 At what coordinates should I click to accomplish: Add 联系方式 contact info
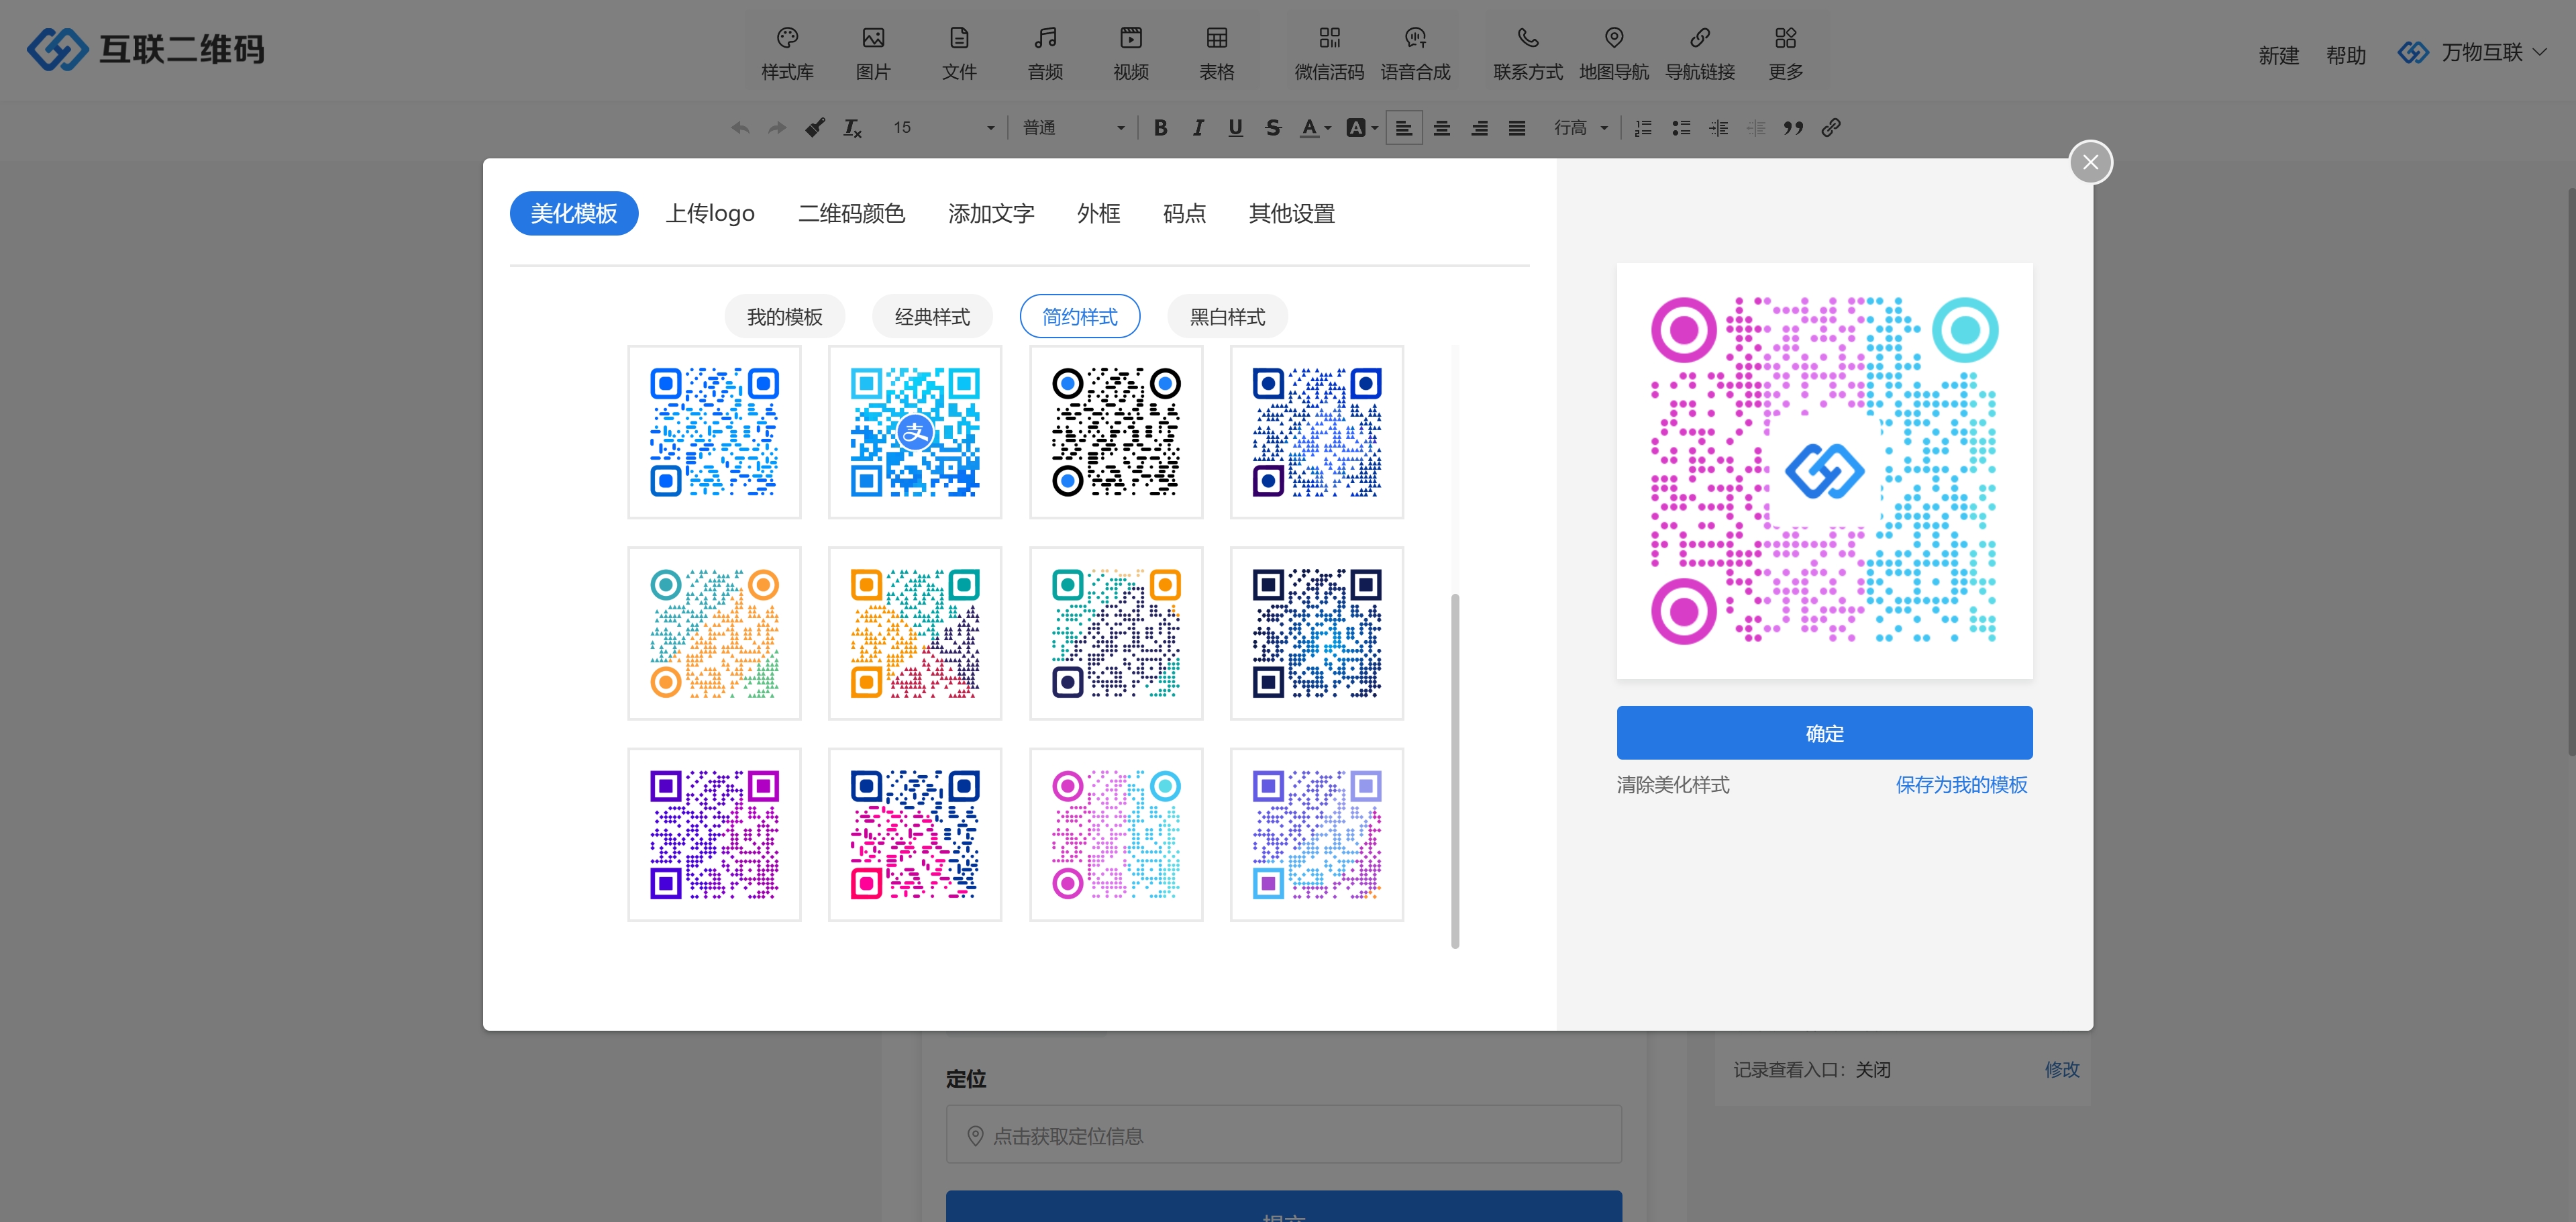(x=1528, y=53)
